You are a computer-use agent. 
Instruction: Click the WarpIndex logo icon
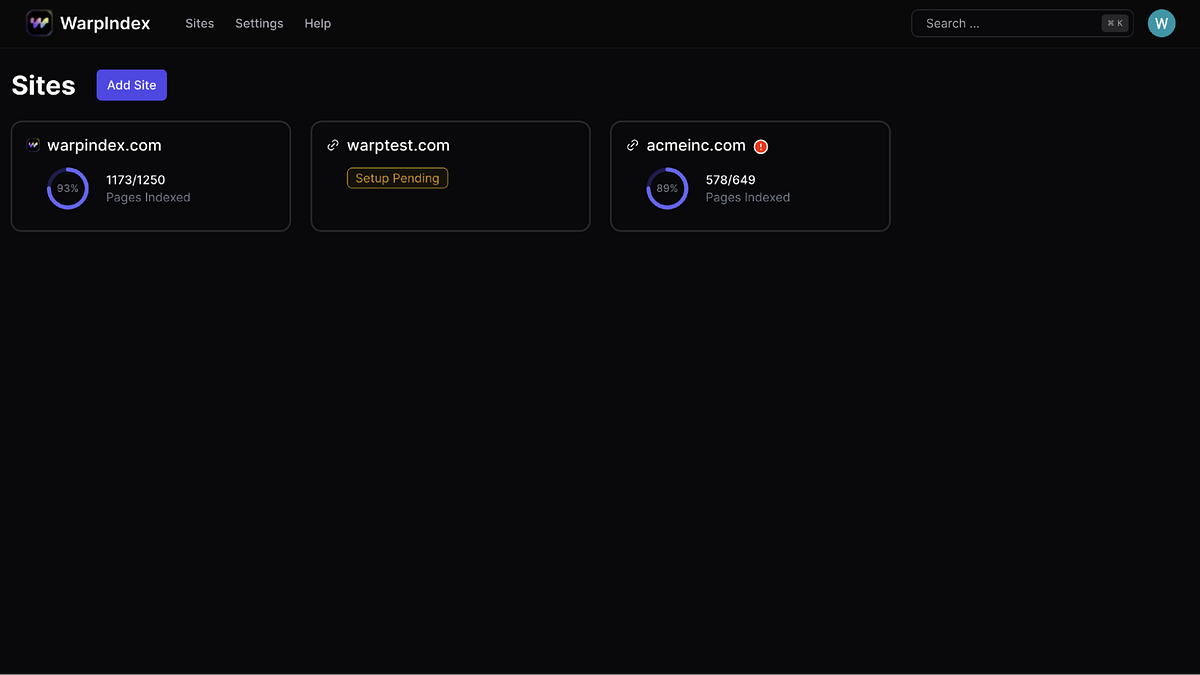click(38, 22)
